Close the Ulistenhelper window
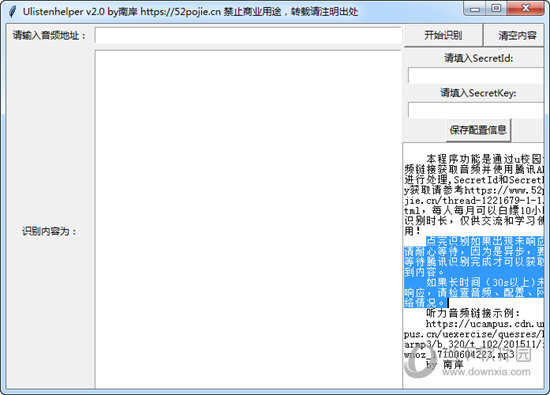Viewport: 550px width, 395px height. [x=525, y=8]
